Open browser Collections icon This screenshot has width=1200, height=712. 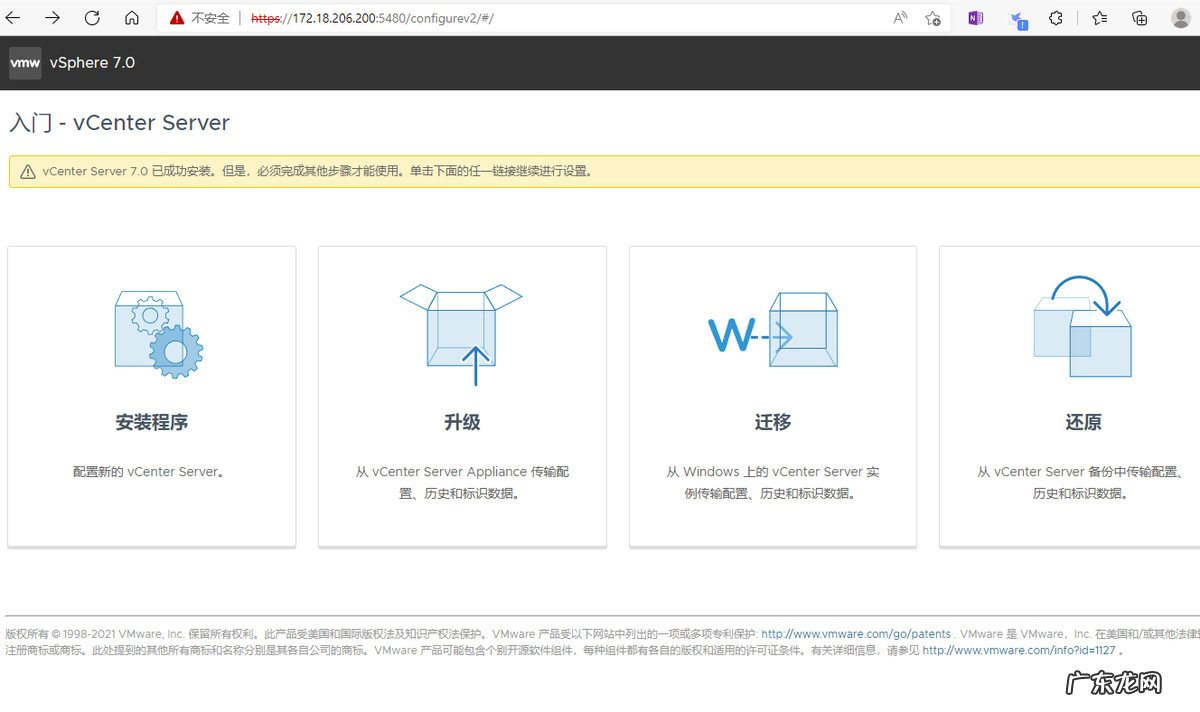click(x=1139, y=18)
